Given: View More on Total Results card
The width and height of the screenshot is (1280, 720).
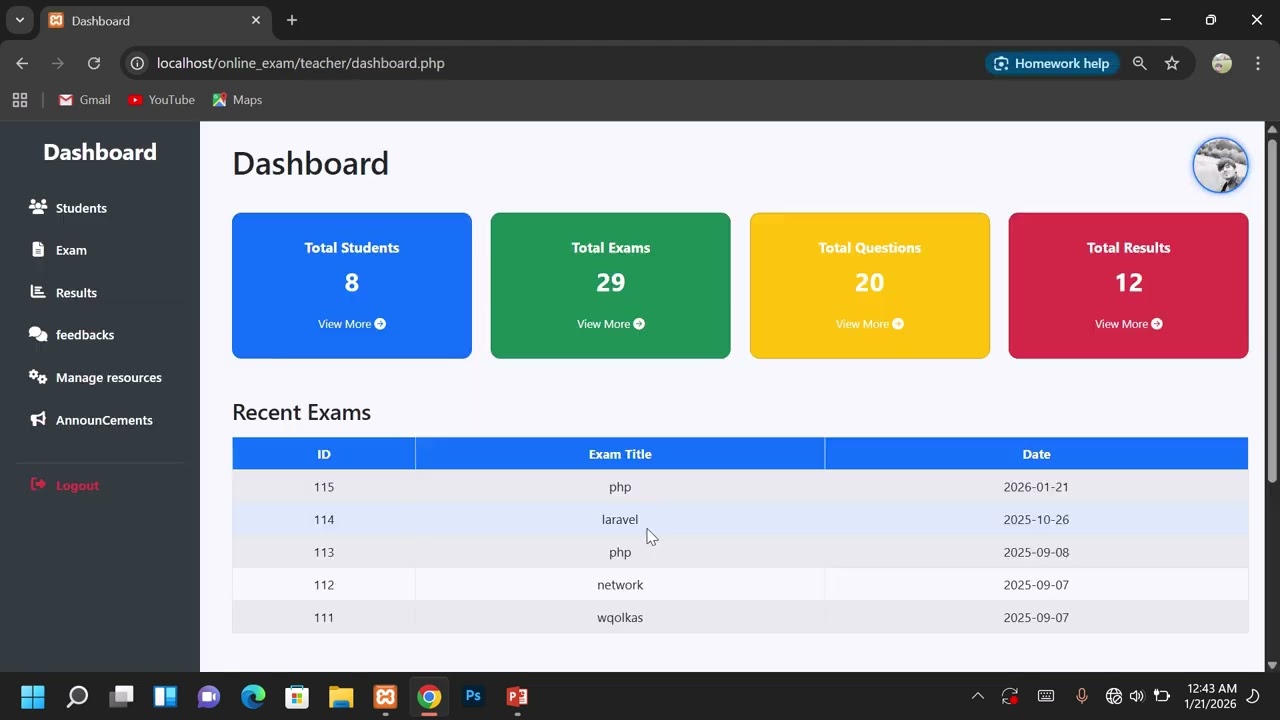Looking at the screenshot, I should pyautogui.click(x=1129, y=324).
